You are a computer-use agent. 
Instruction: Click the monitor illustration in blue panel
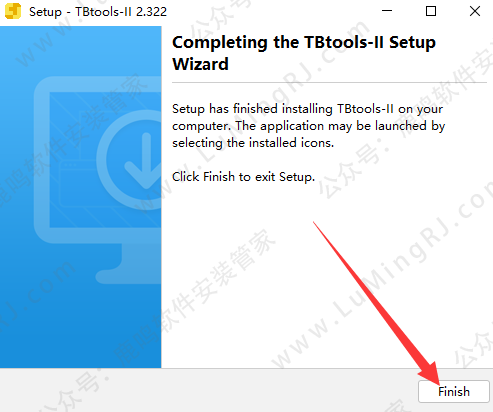click(x=98, y=180)
